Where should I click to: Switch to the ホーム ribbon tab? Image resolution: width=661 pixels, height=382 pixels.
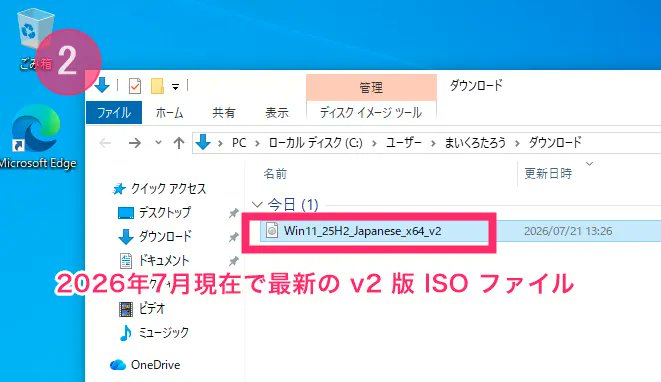(x=169, y=113)
